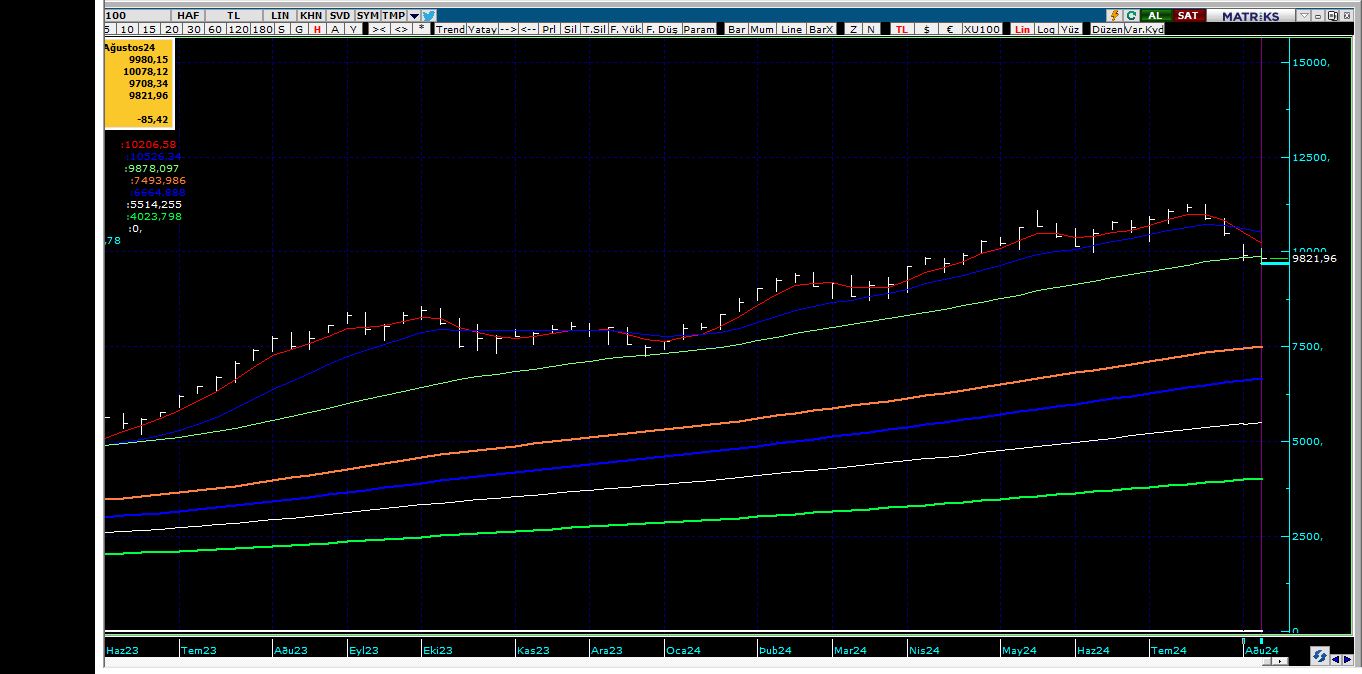
Task: Open the TMP dropdown arrow
Action: [x=414, y=16]
